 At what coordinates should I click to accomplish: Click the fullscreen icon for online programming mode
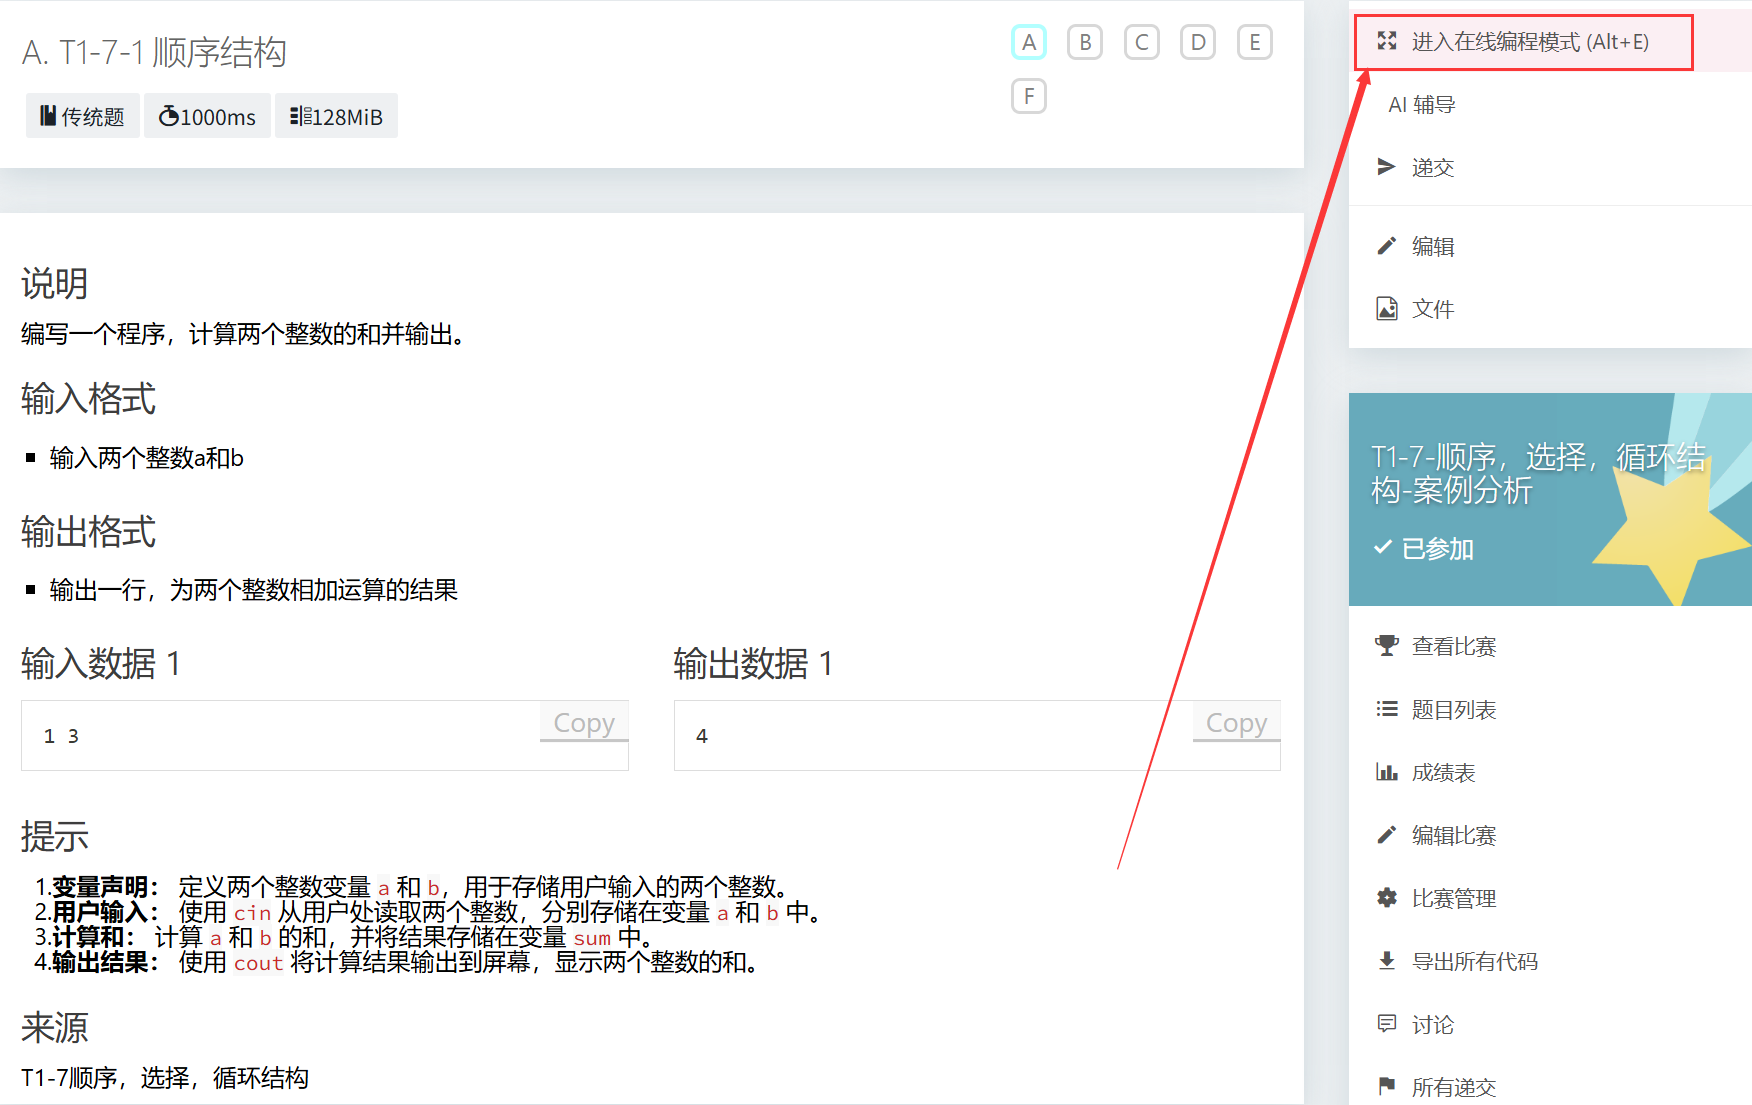pyautogui.click(x=1387, y=41)
